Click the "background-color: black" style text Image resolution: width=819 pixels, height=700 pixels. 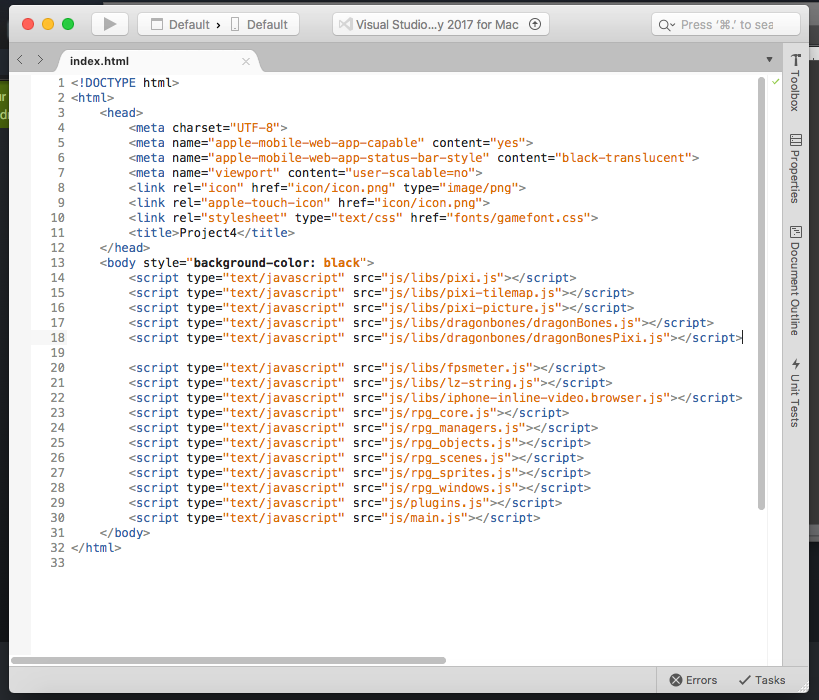(x=277, y=262)
